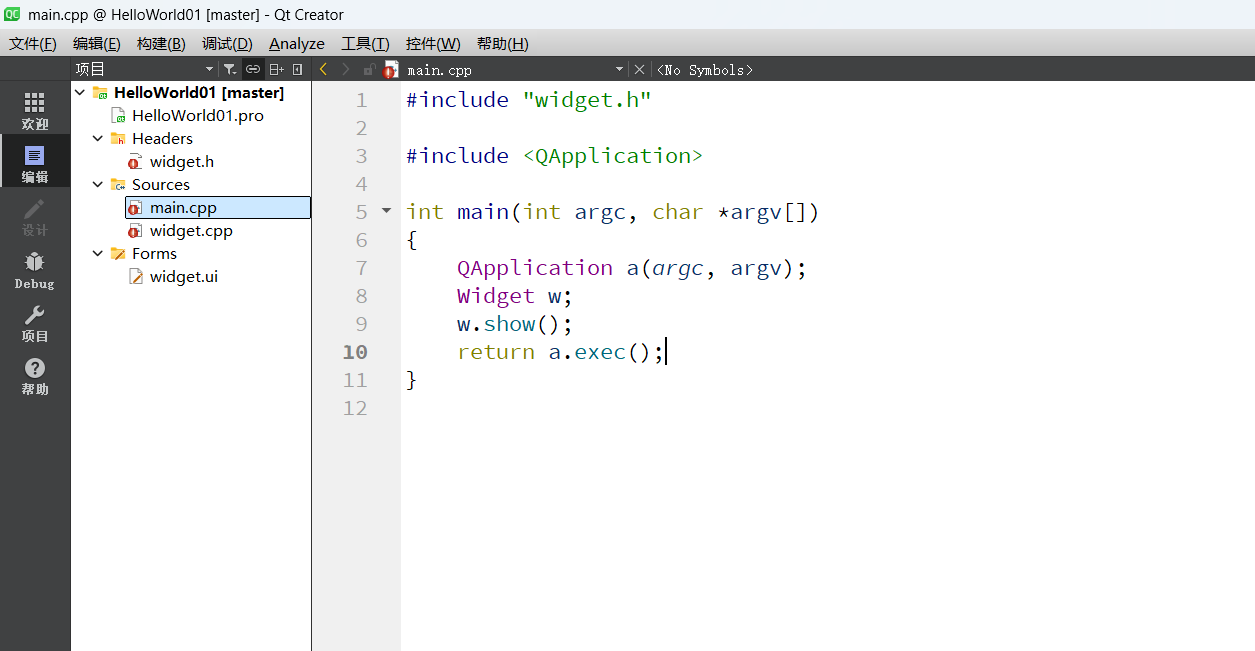Select widget.h in project tree
This screenshot has height=651, width=1255.
(182, 161)
